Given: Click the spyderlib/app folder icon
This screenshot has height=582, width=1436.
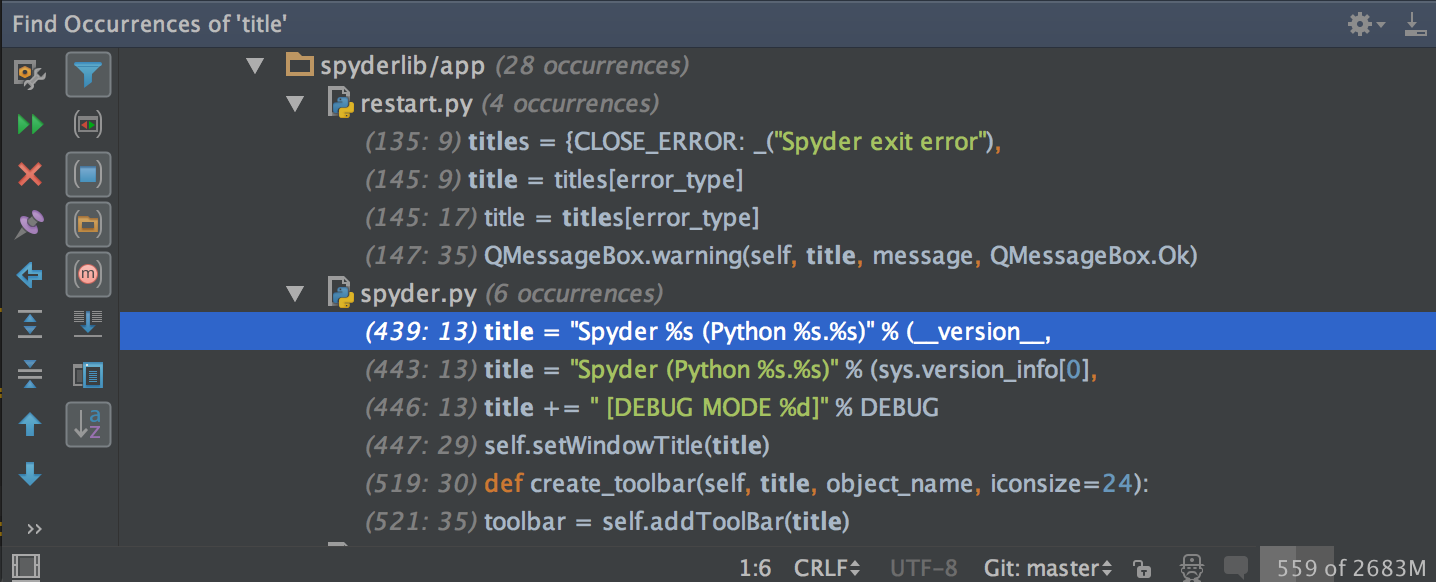Looking at the screenshot, I should pyautogui.click(x=300, y=66).
